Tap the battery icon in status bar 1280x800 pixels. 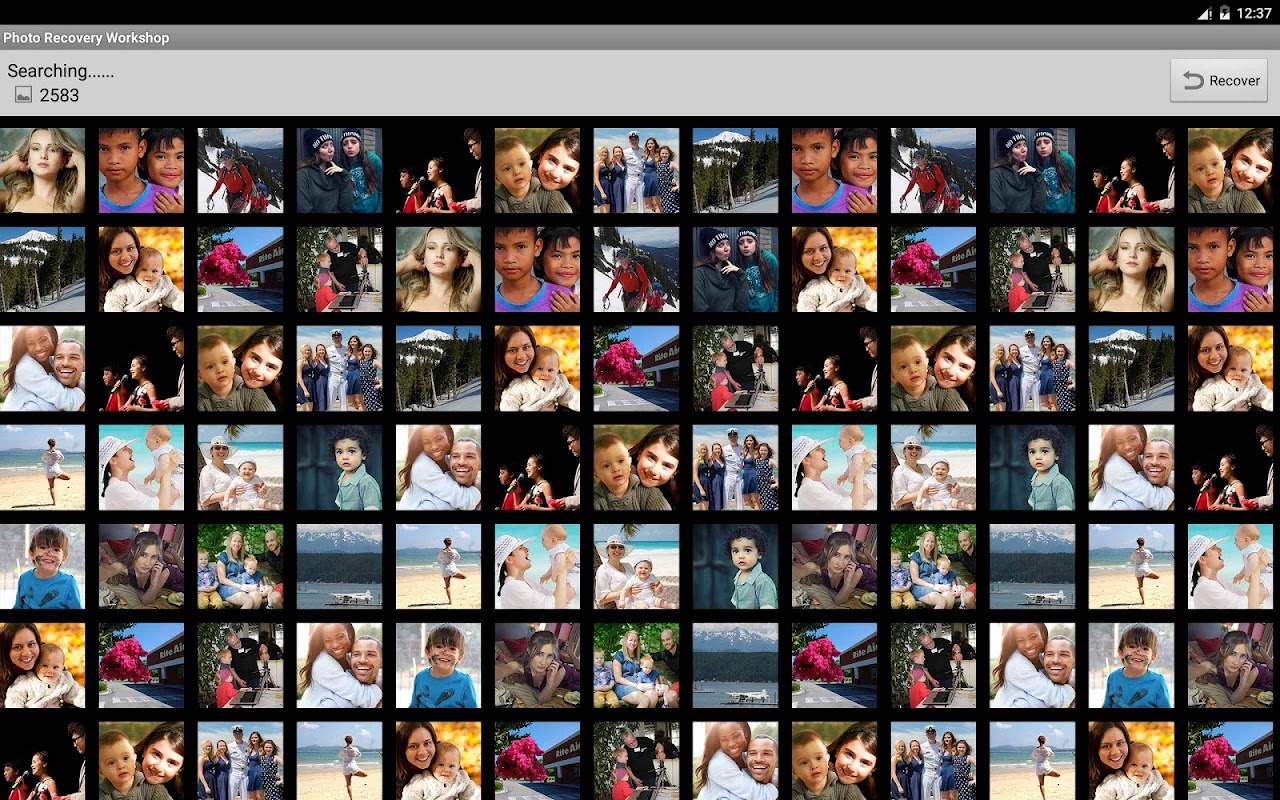(x=1224, y=13)
